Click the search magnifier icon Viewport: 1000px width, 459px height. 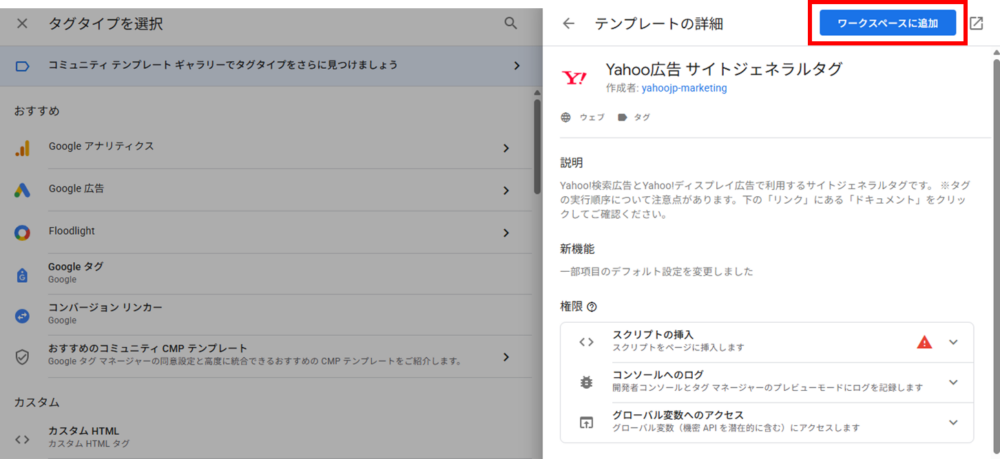click(511, 23)
